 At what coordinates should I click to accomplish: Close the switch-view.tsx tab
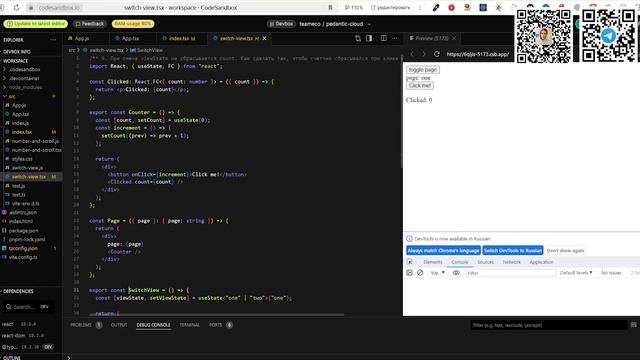(x=264, y=38)
